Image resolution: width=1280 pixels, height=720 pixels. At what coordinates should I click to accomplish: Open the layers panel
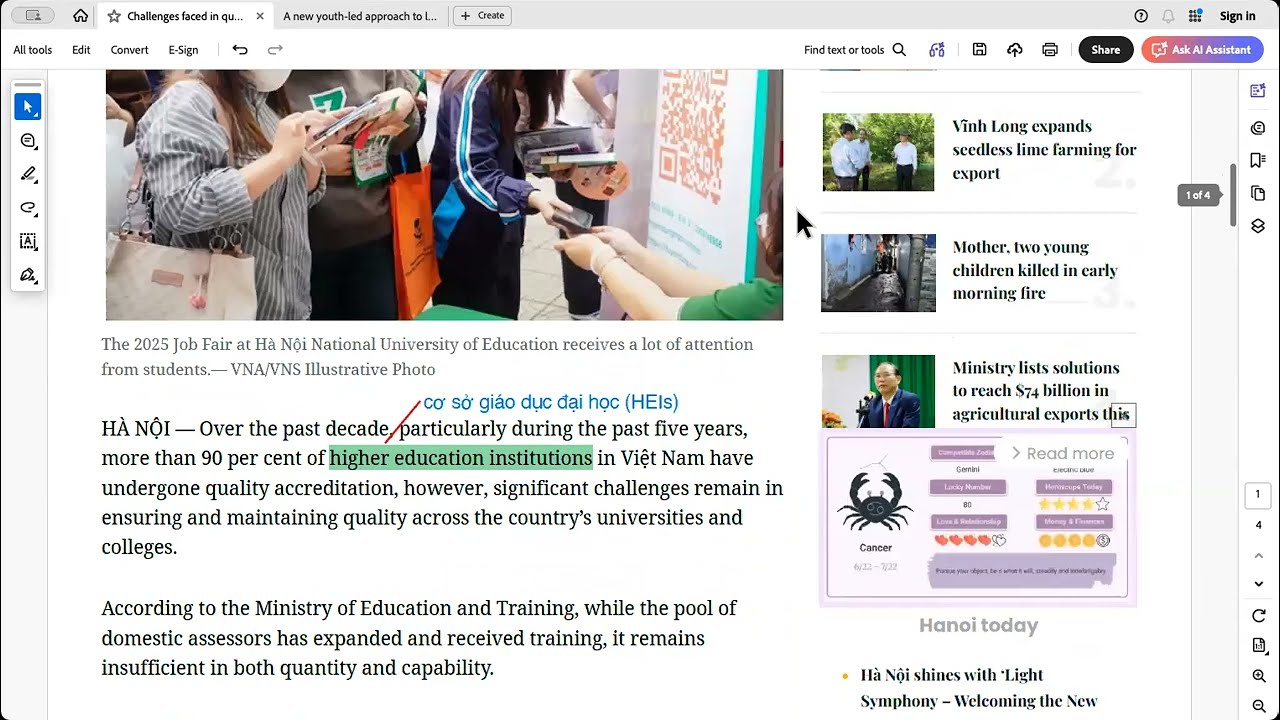click(x=1258, y=226)
